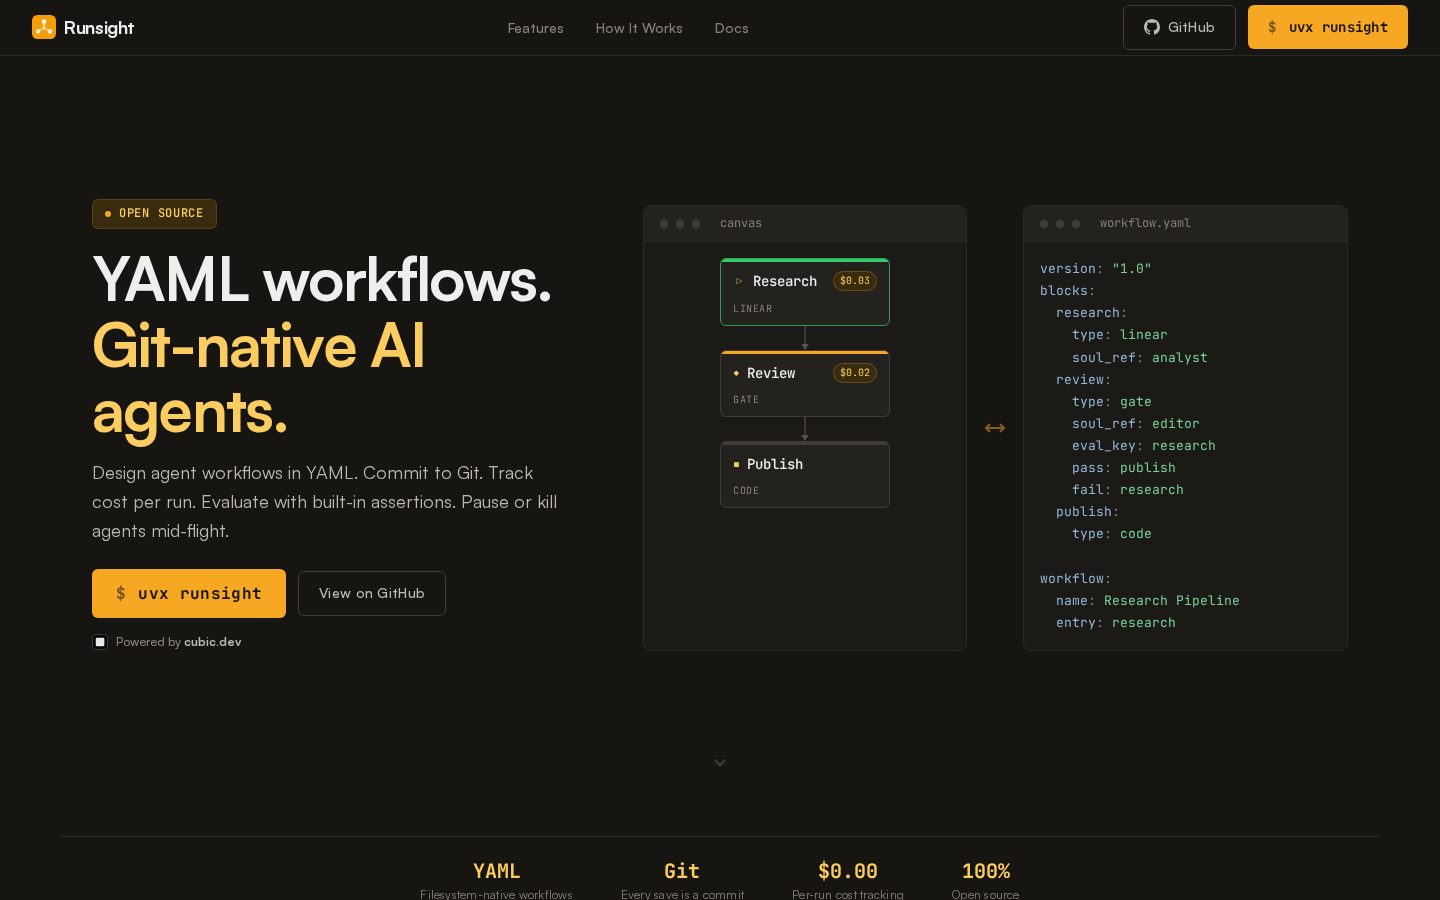Screen dimensions: 1440x900
Task: Click the $0.00 stat heading
Action: (848, 871)
